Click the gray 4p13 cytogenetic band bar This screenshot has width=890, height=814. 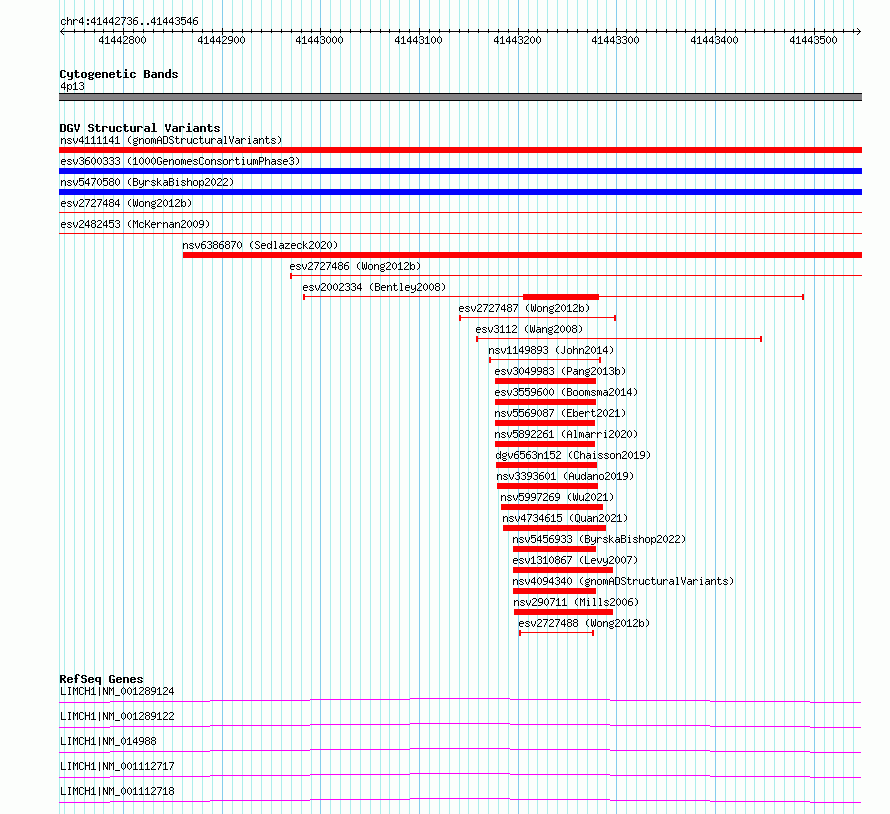[460, 97]
